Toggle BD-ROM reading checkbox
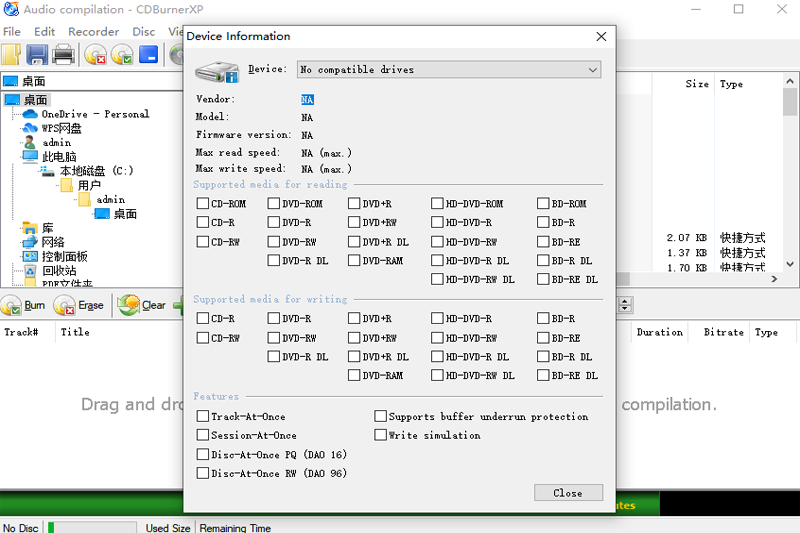This screenshot has width=800, height=533. click(543, 204)
